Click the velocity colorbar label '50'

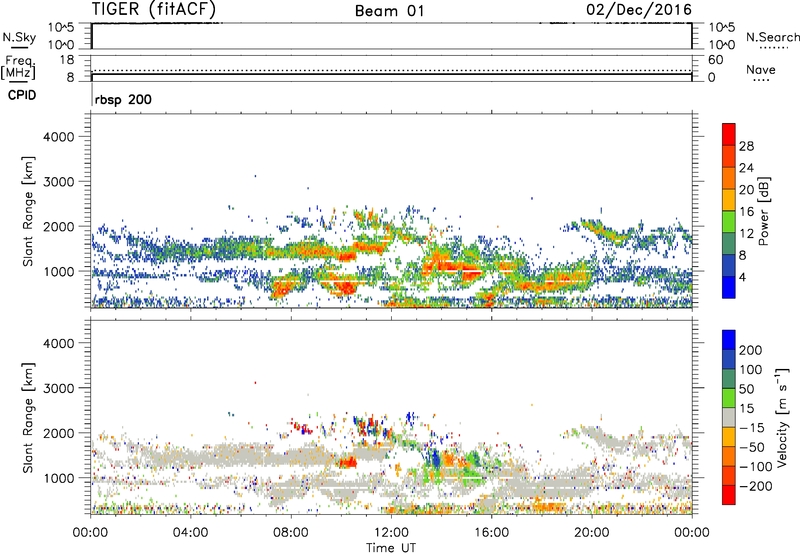746,389
